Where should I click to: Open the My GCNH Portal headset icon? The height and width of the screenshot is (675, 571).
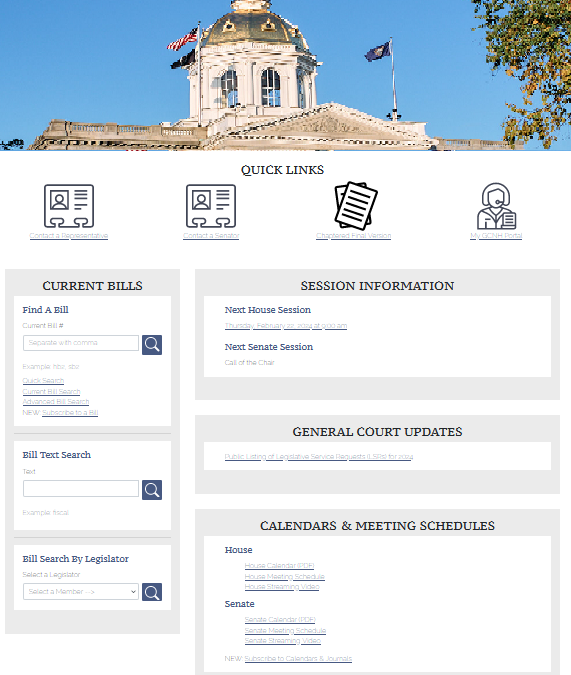(496, 206)
